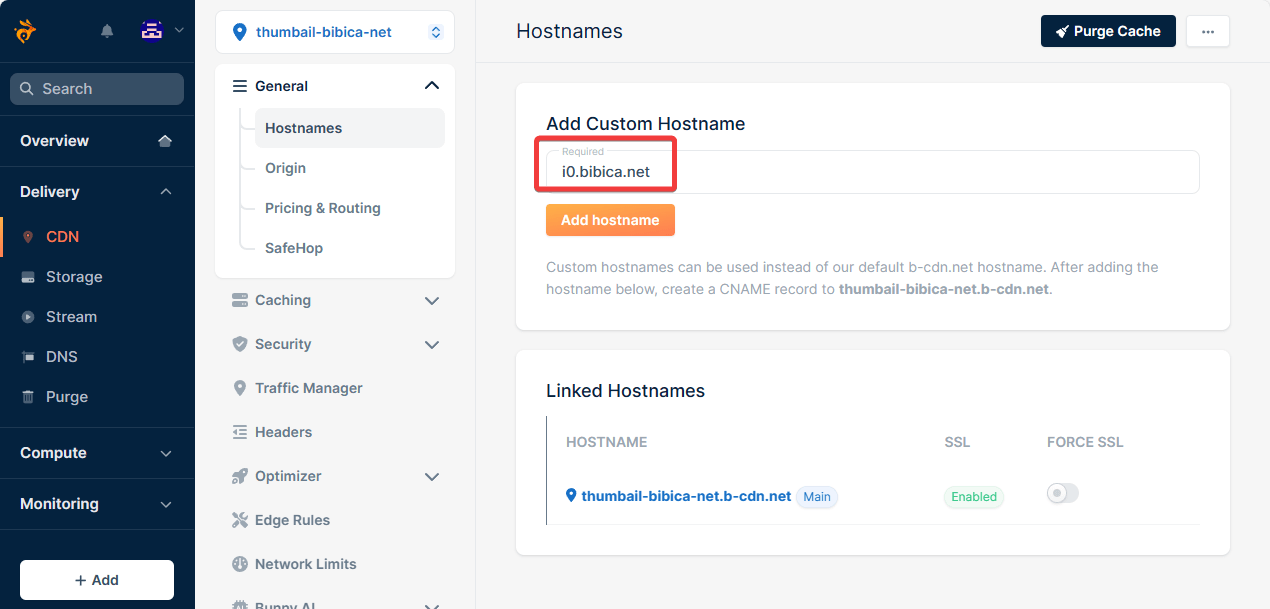The height and width of the screenshot is (609, 1270).
Task: Click the Stream play icon
Action: (x=28, y=317)
